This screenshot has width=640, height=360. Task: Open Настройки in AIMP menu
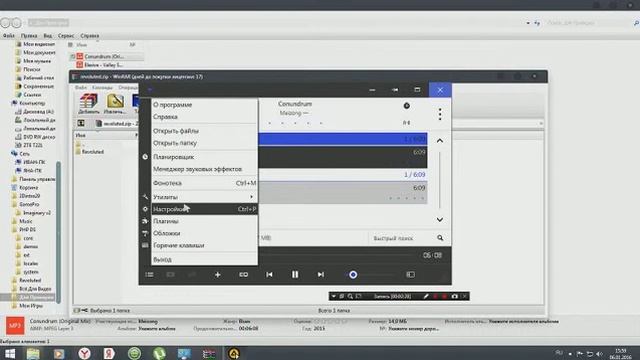click(x=204, y=209)
